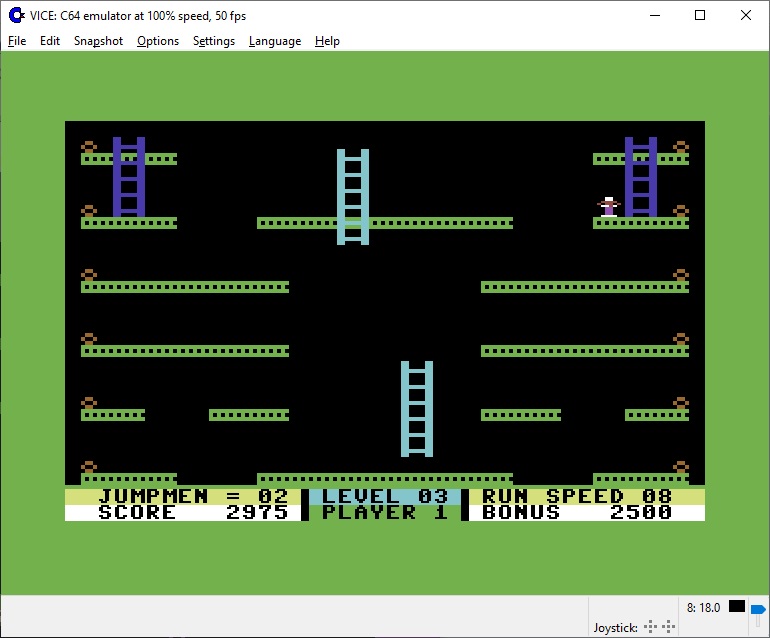Click the blue slider handle in status bar
770x638 pixels.
click(758, 610)
